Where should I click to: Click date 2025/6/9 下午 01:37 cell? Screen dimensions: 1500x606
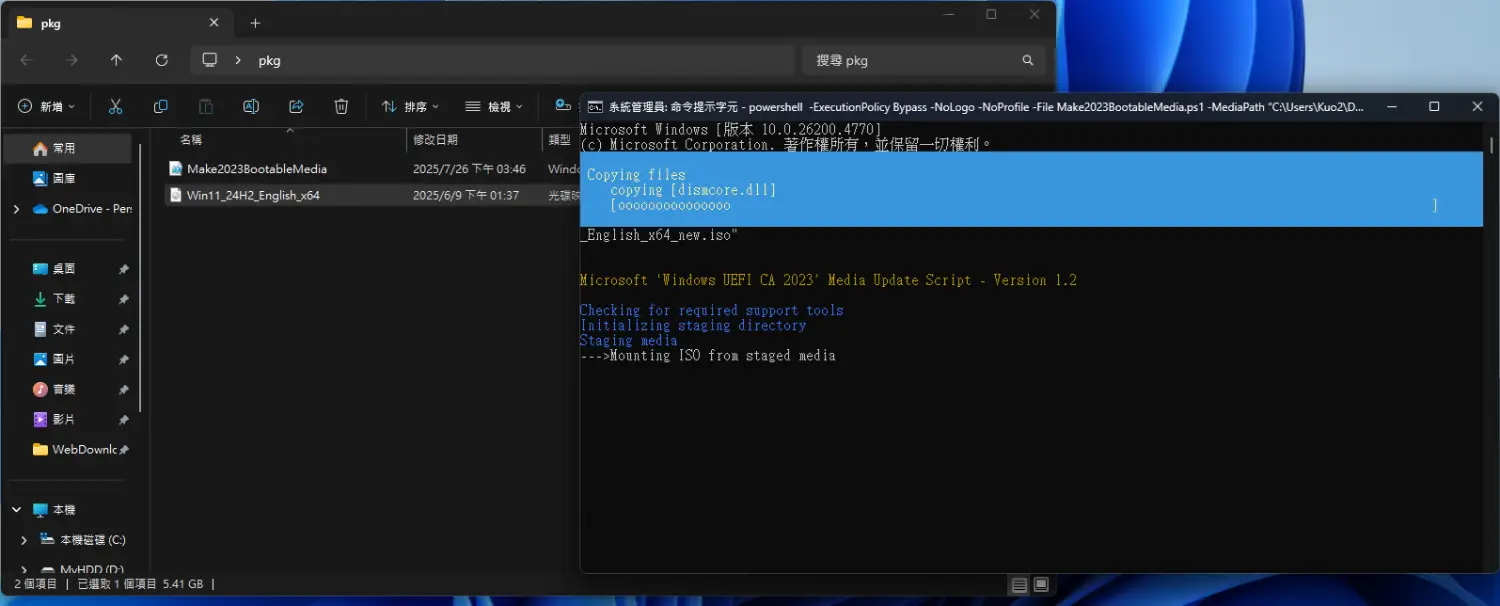point(466,195)
